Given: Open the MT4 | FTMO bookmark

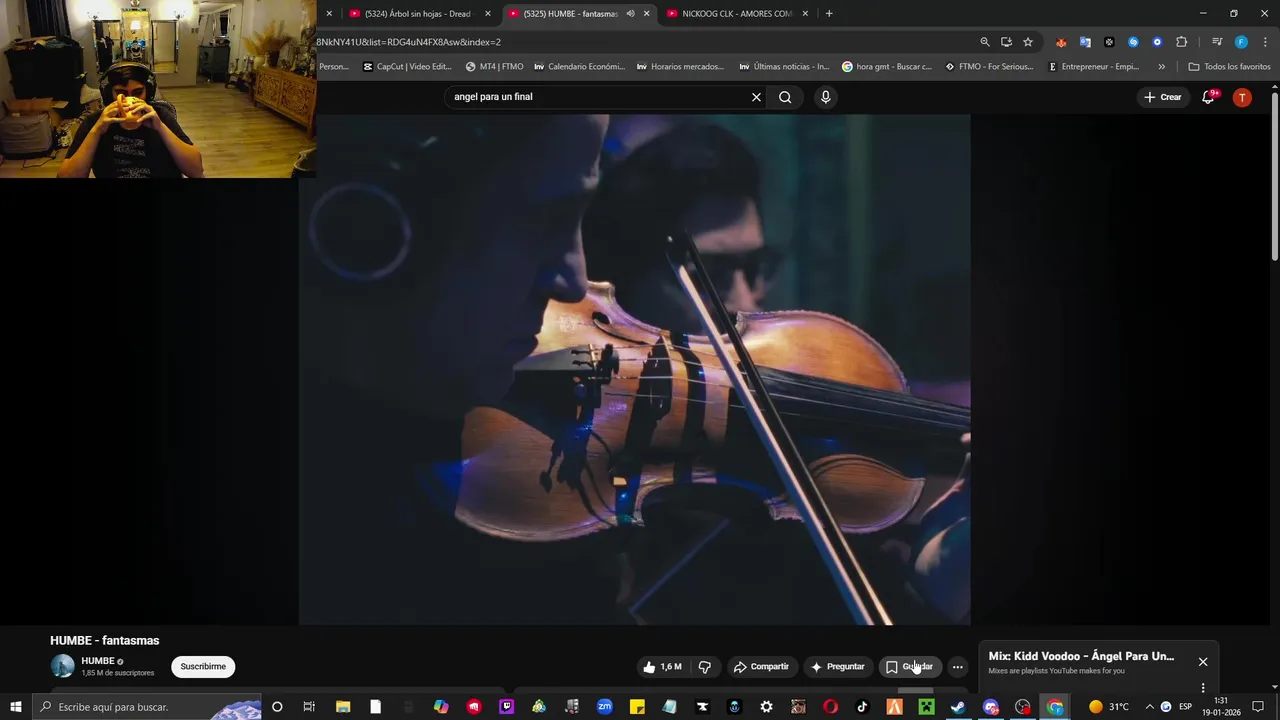Looking at the screenshot, I should coord(494,67).
